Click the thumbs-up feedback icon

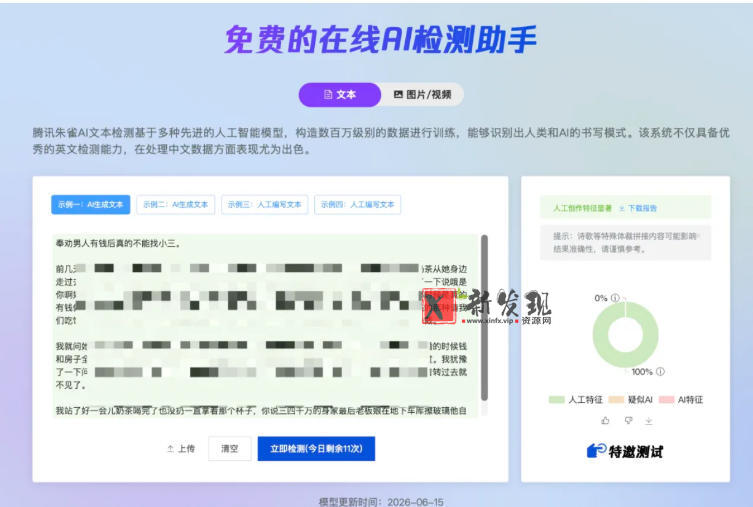click(x=605, y=421)
